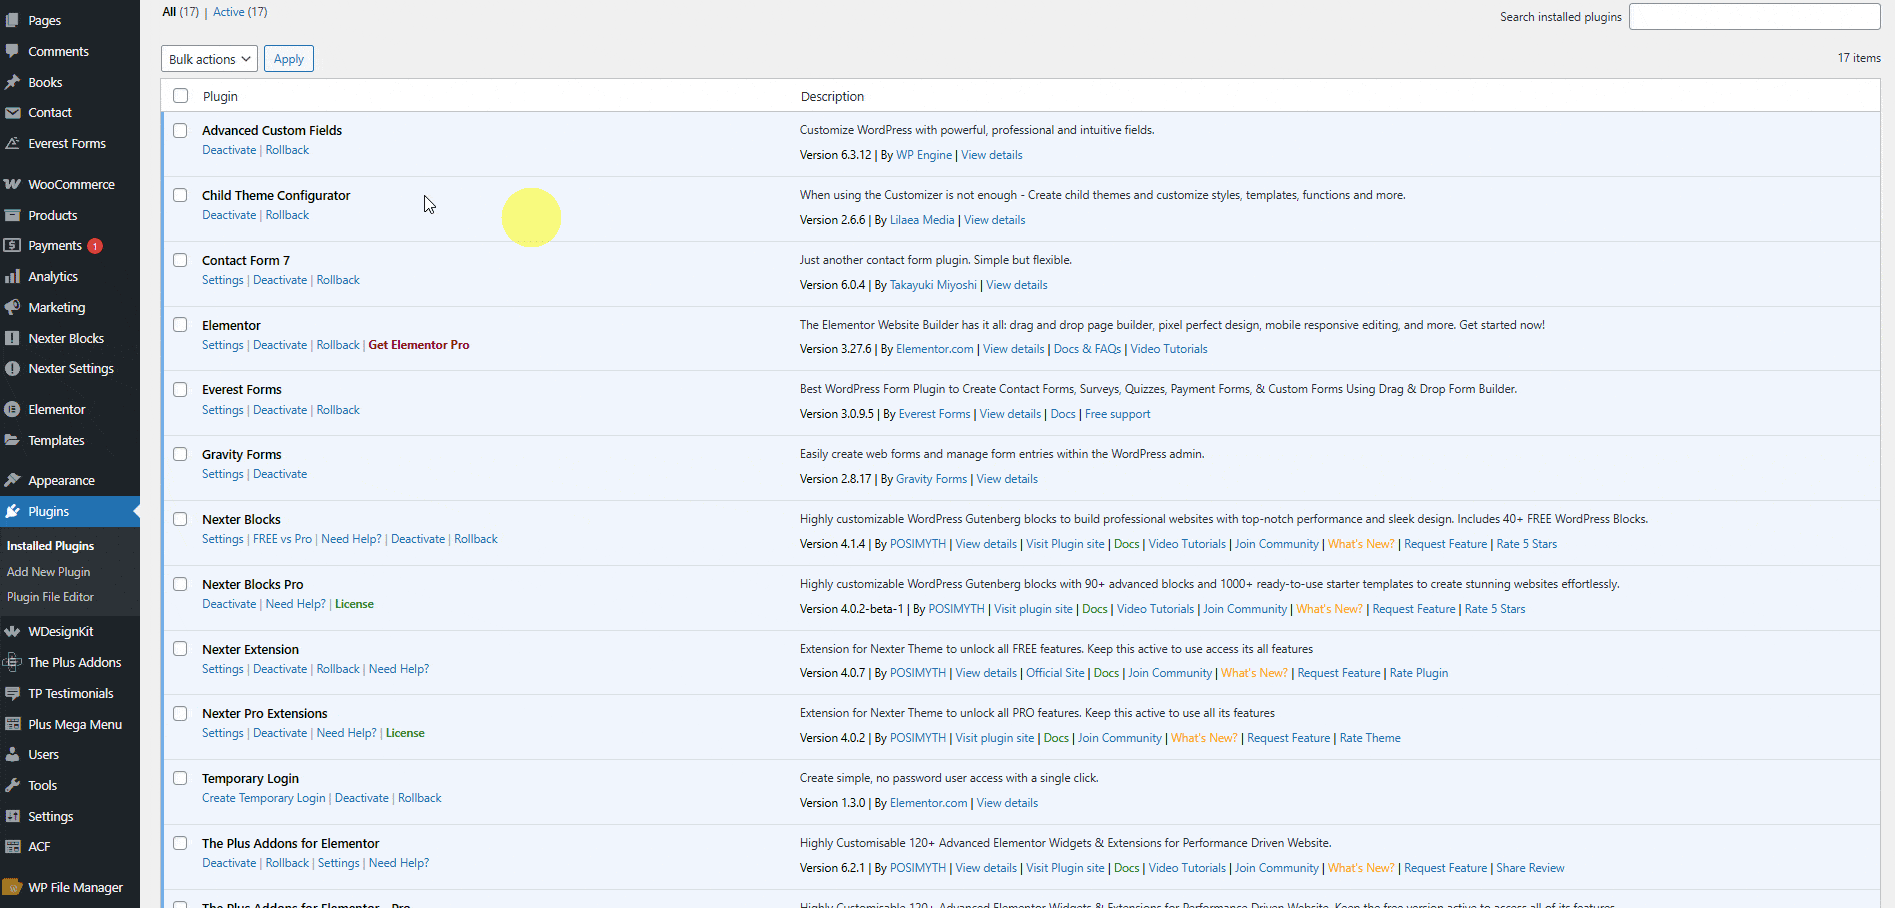Select Installed Plugins submenu item

tap(50, 546)
